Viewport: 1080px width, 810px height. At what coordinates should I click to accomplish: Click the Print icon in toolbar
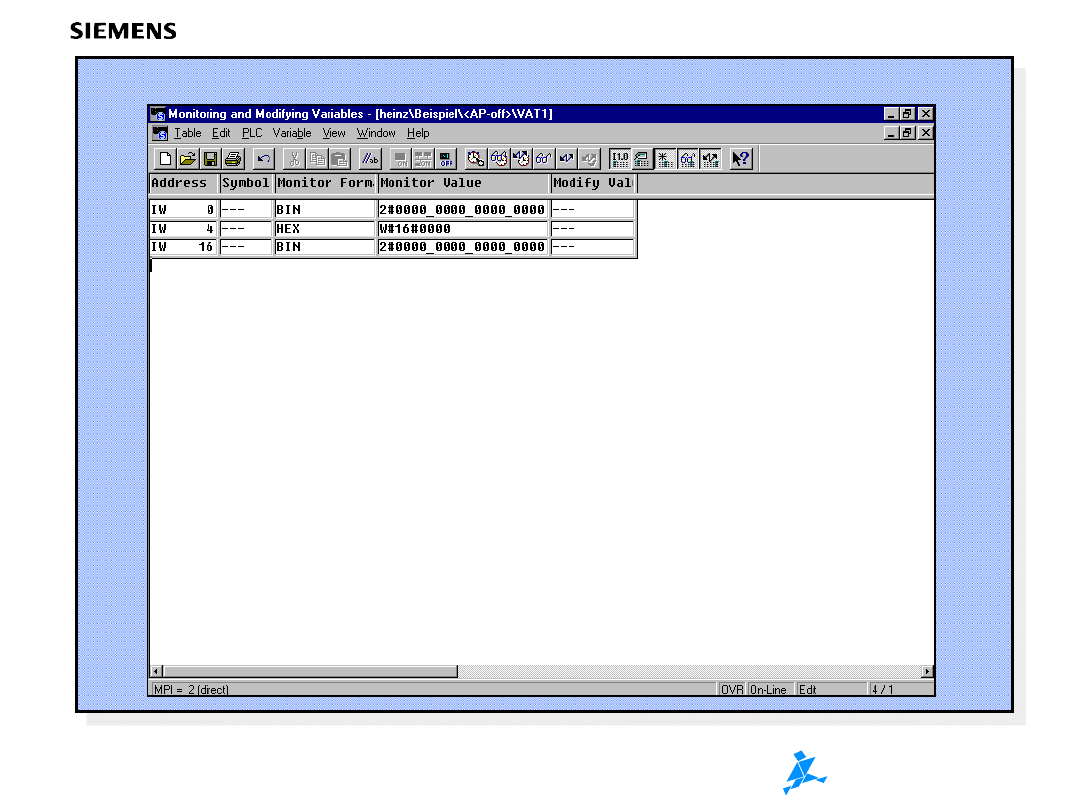(233, 159)
